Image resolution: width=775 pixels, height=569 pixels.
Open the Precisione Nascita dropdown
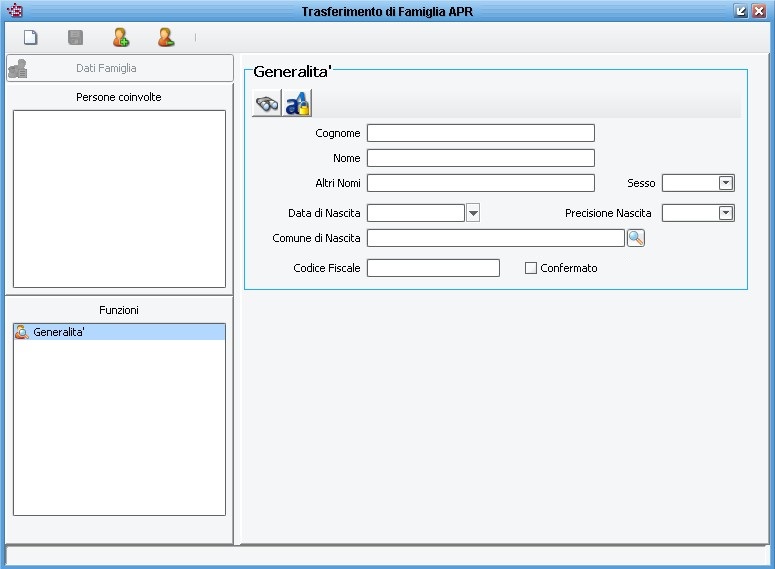click(x=726, y=213)
